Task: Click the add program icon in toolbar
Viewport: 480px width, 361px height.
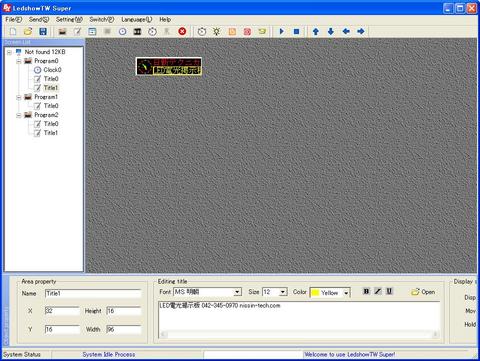Action: (62, 32)
